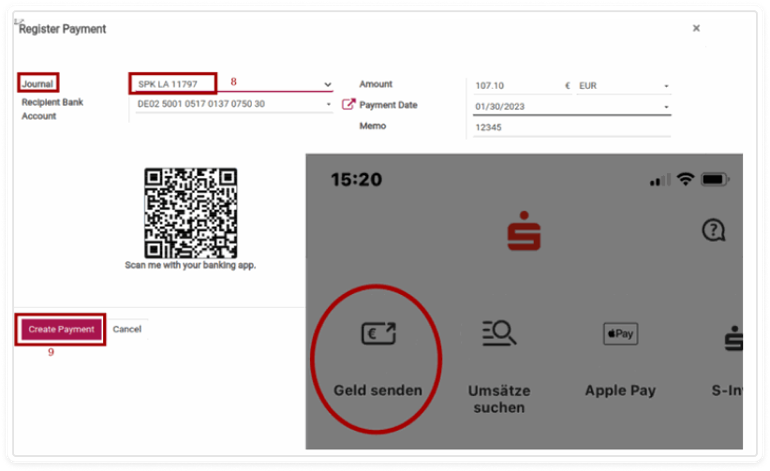770x471 pixels.
Task: Click the 'Scan me with your banking app.' text
Action: (x=191, y=265)
